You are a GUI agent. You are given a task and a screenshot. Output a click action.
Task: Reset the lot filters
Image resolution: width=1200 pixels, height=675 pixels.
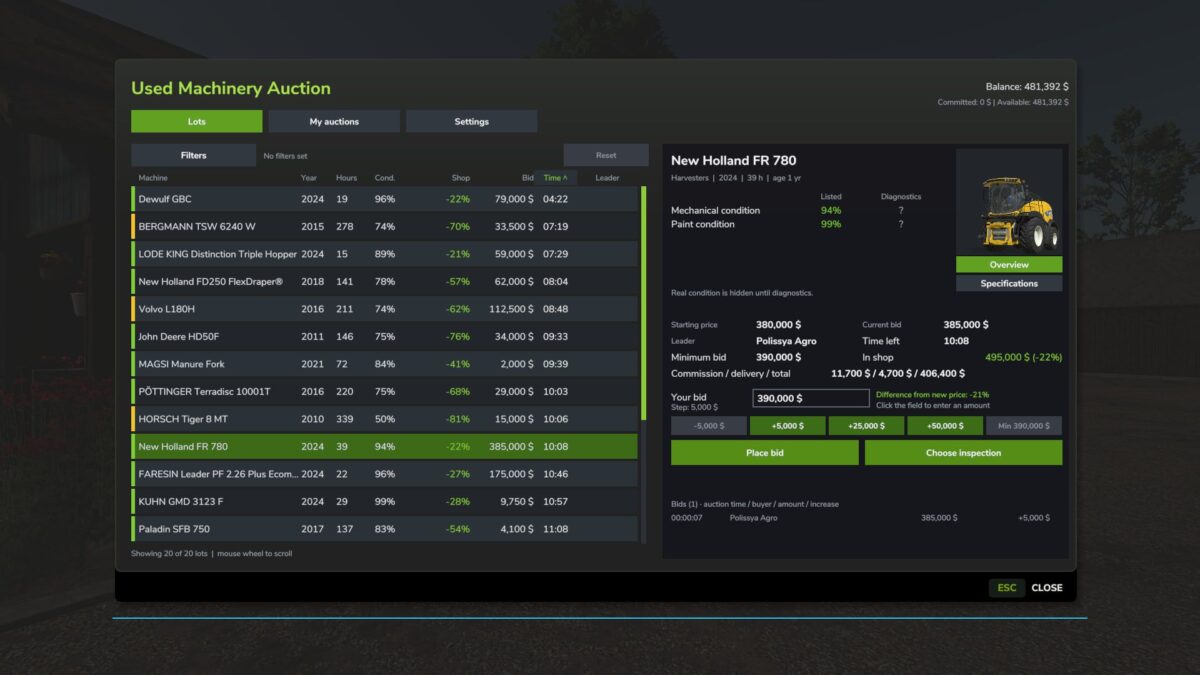point(606,155)
